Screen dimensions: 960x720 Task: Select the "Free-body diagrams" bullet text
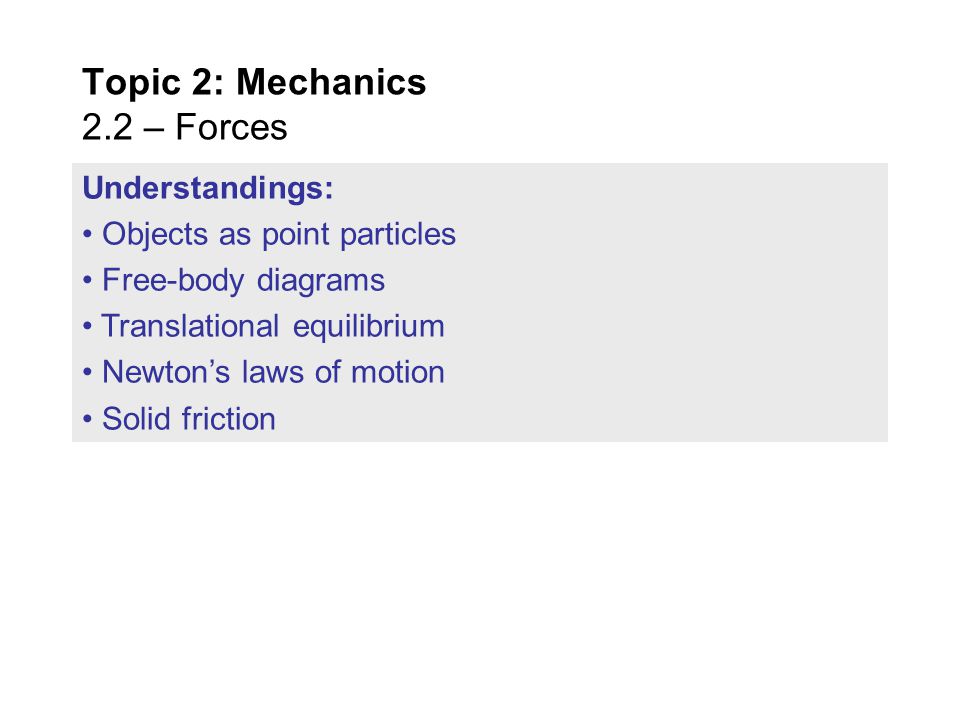243,281
